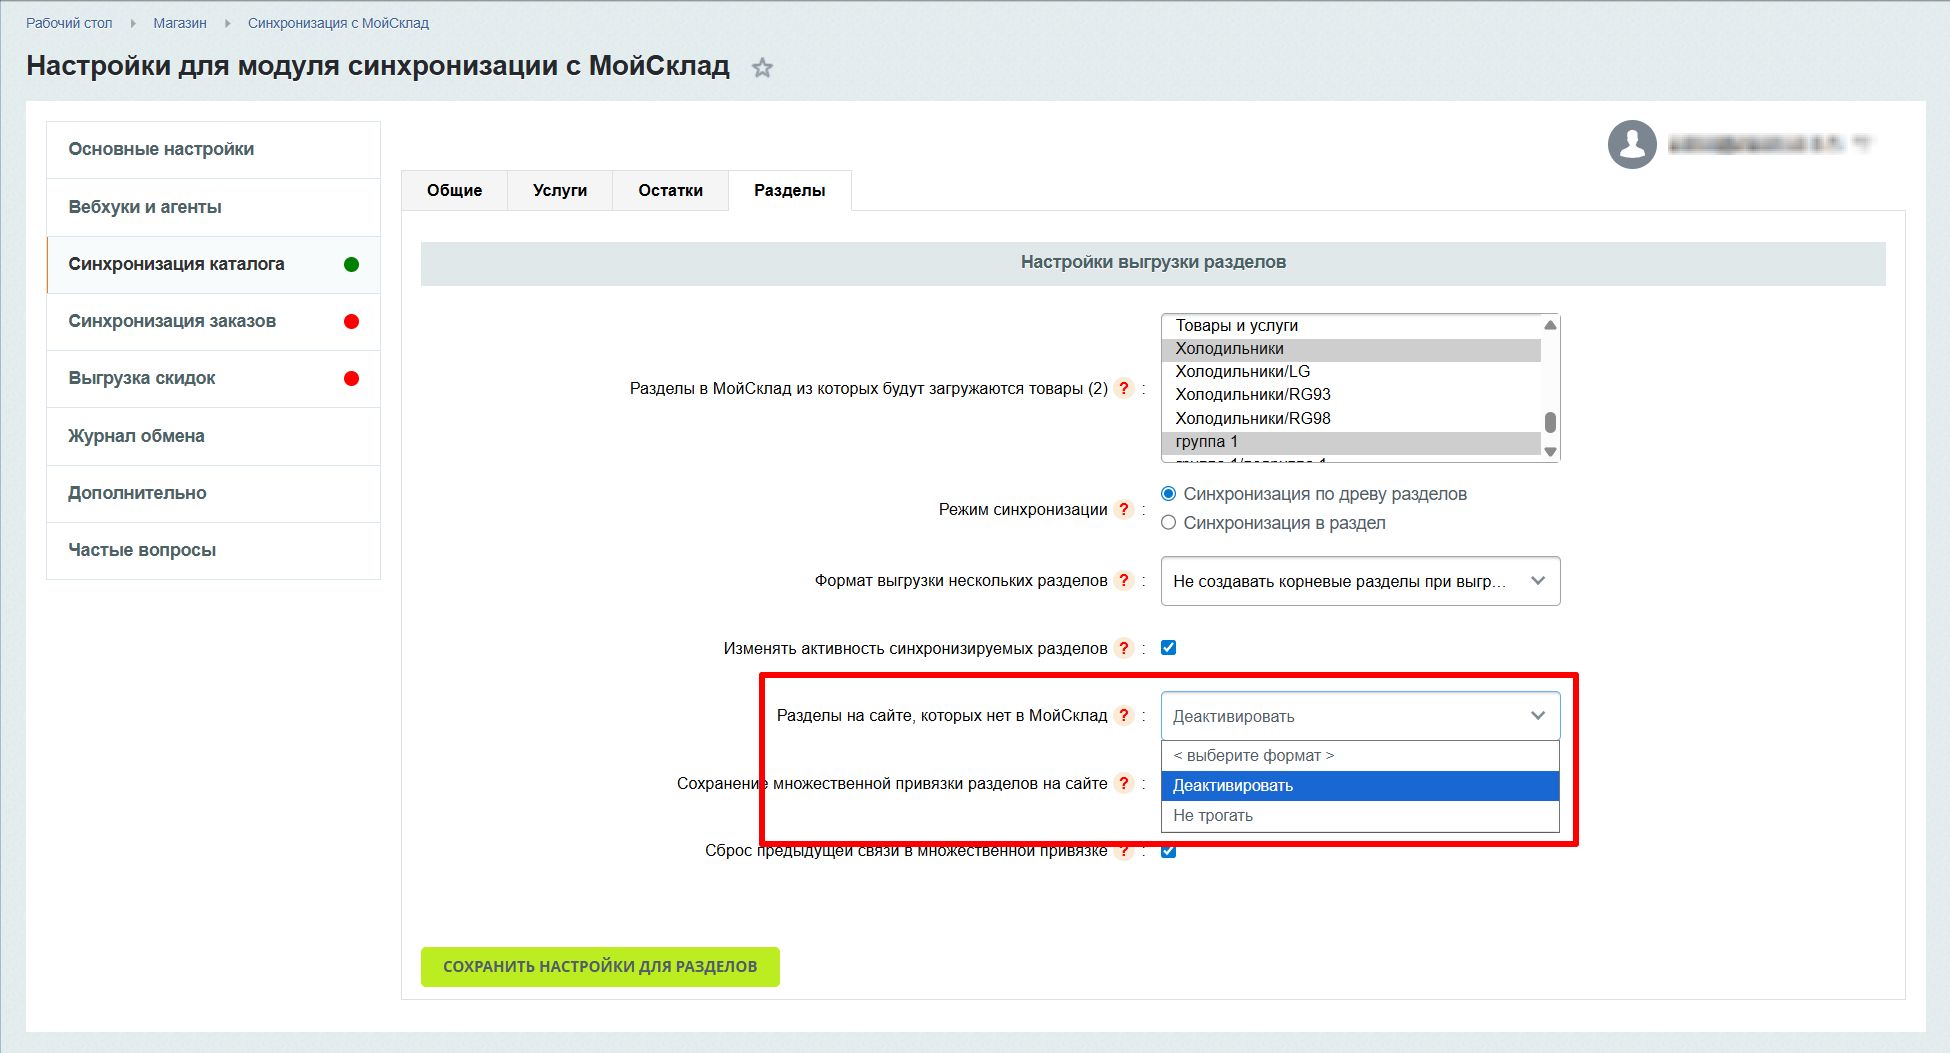Click the sections list scrollbar down arrow
1950x1053 pixels.
(1550, 452)
